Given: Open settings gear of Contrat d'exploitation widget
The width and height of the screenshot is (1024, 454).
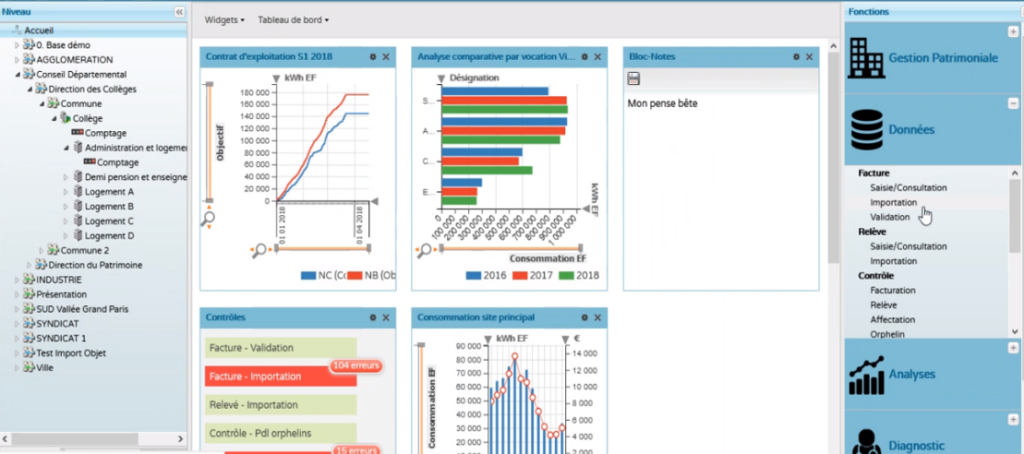Looking at the screenshot, I should click(373, 57).
